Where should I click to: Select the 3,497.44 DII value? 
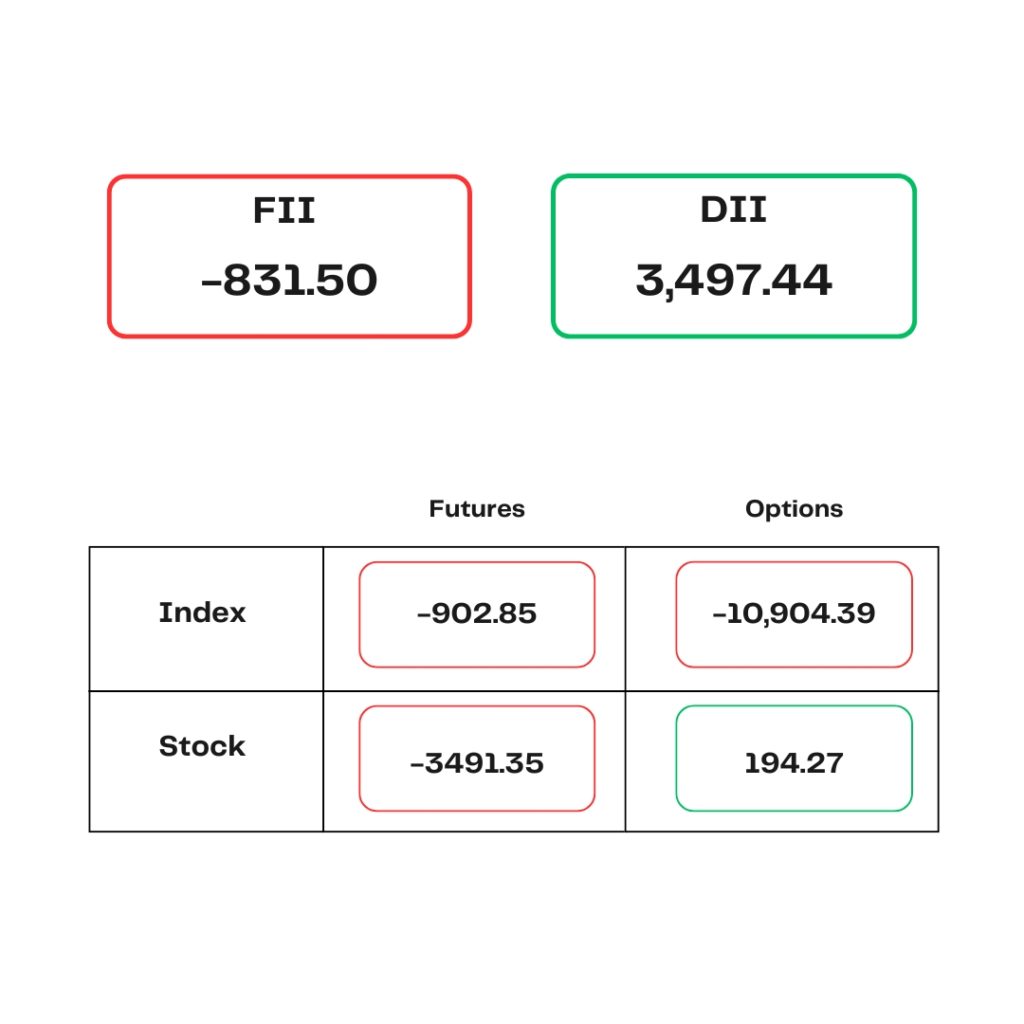733,281
